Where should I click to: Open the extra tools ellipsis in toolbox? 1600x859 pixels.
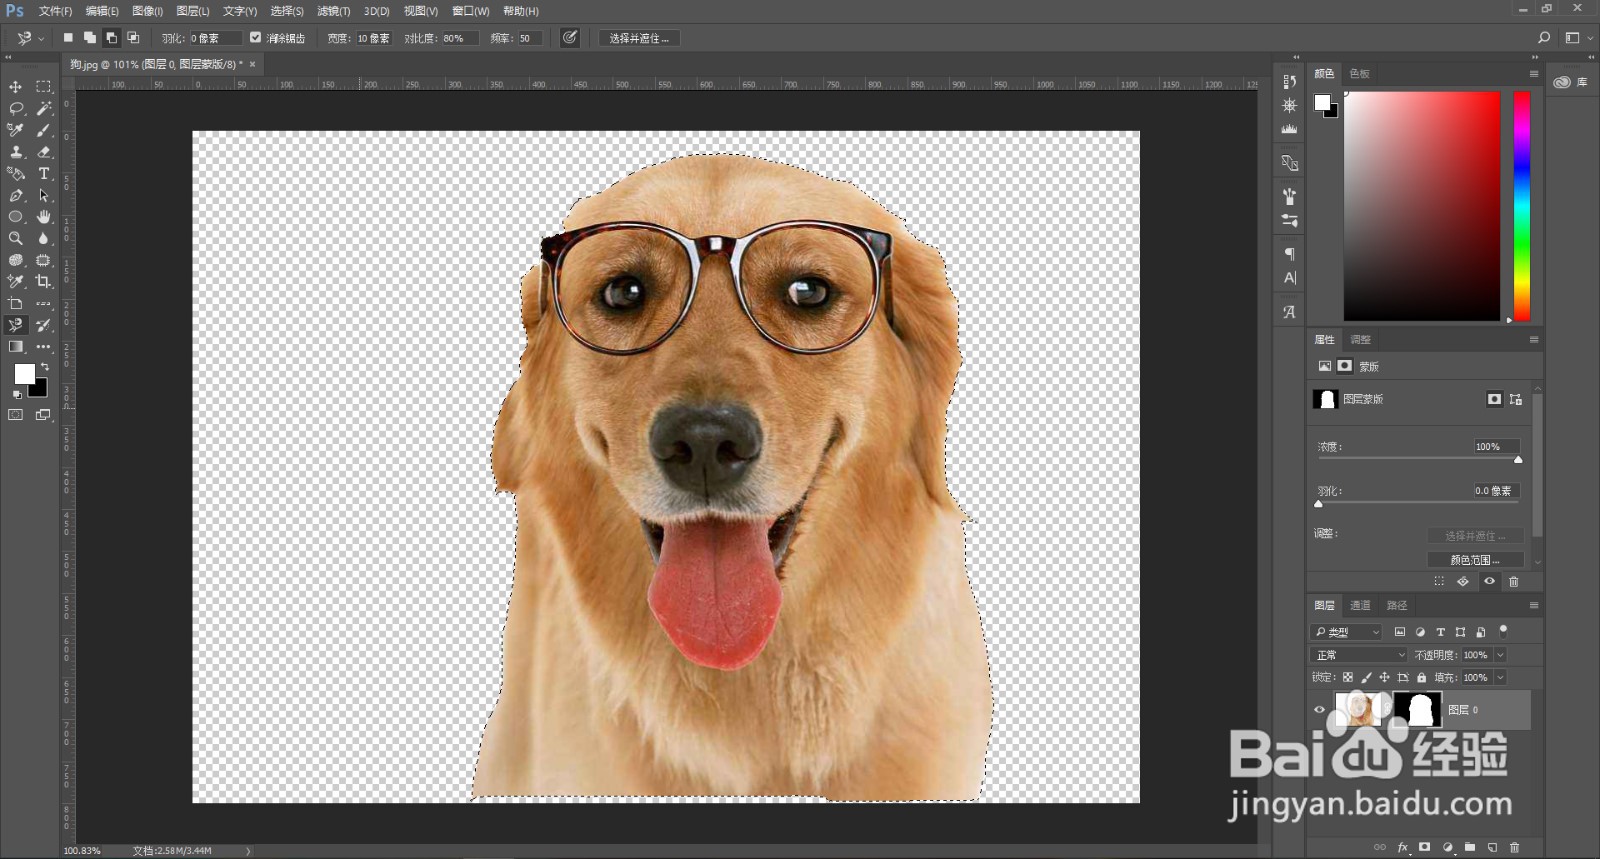43,347
